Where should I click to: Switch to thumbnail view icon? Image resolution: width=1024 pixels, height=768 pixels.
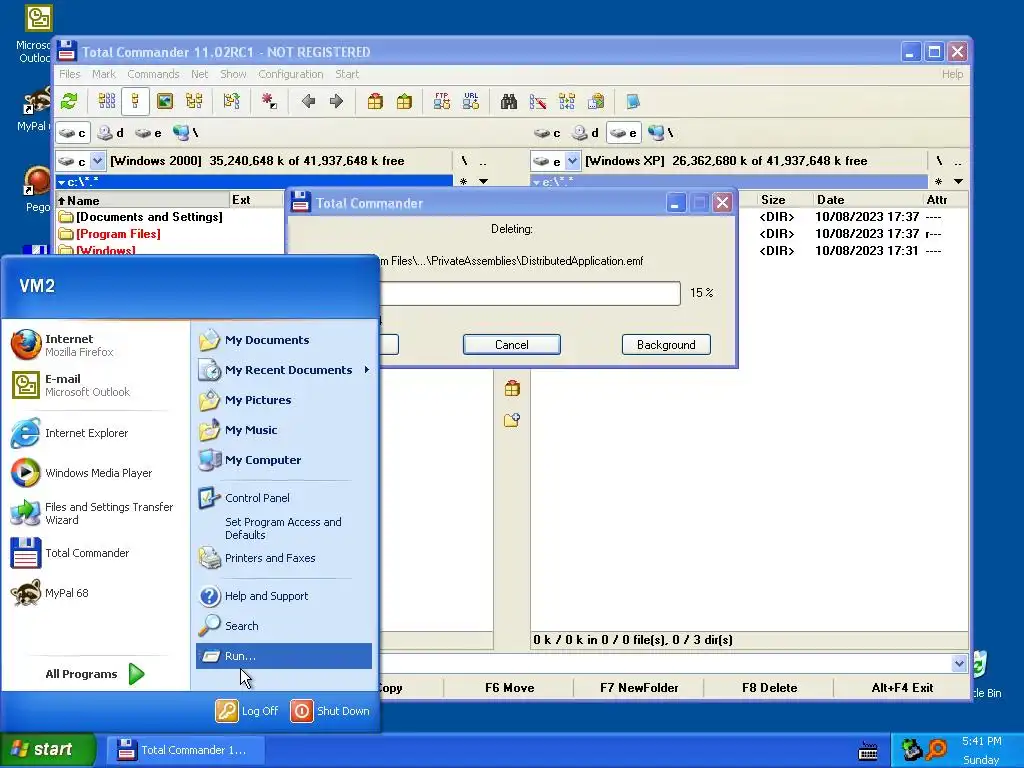tap(165, 101)
